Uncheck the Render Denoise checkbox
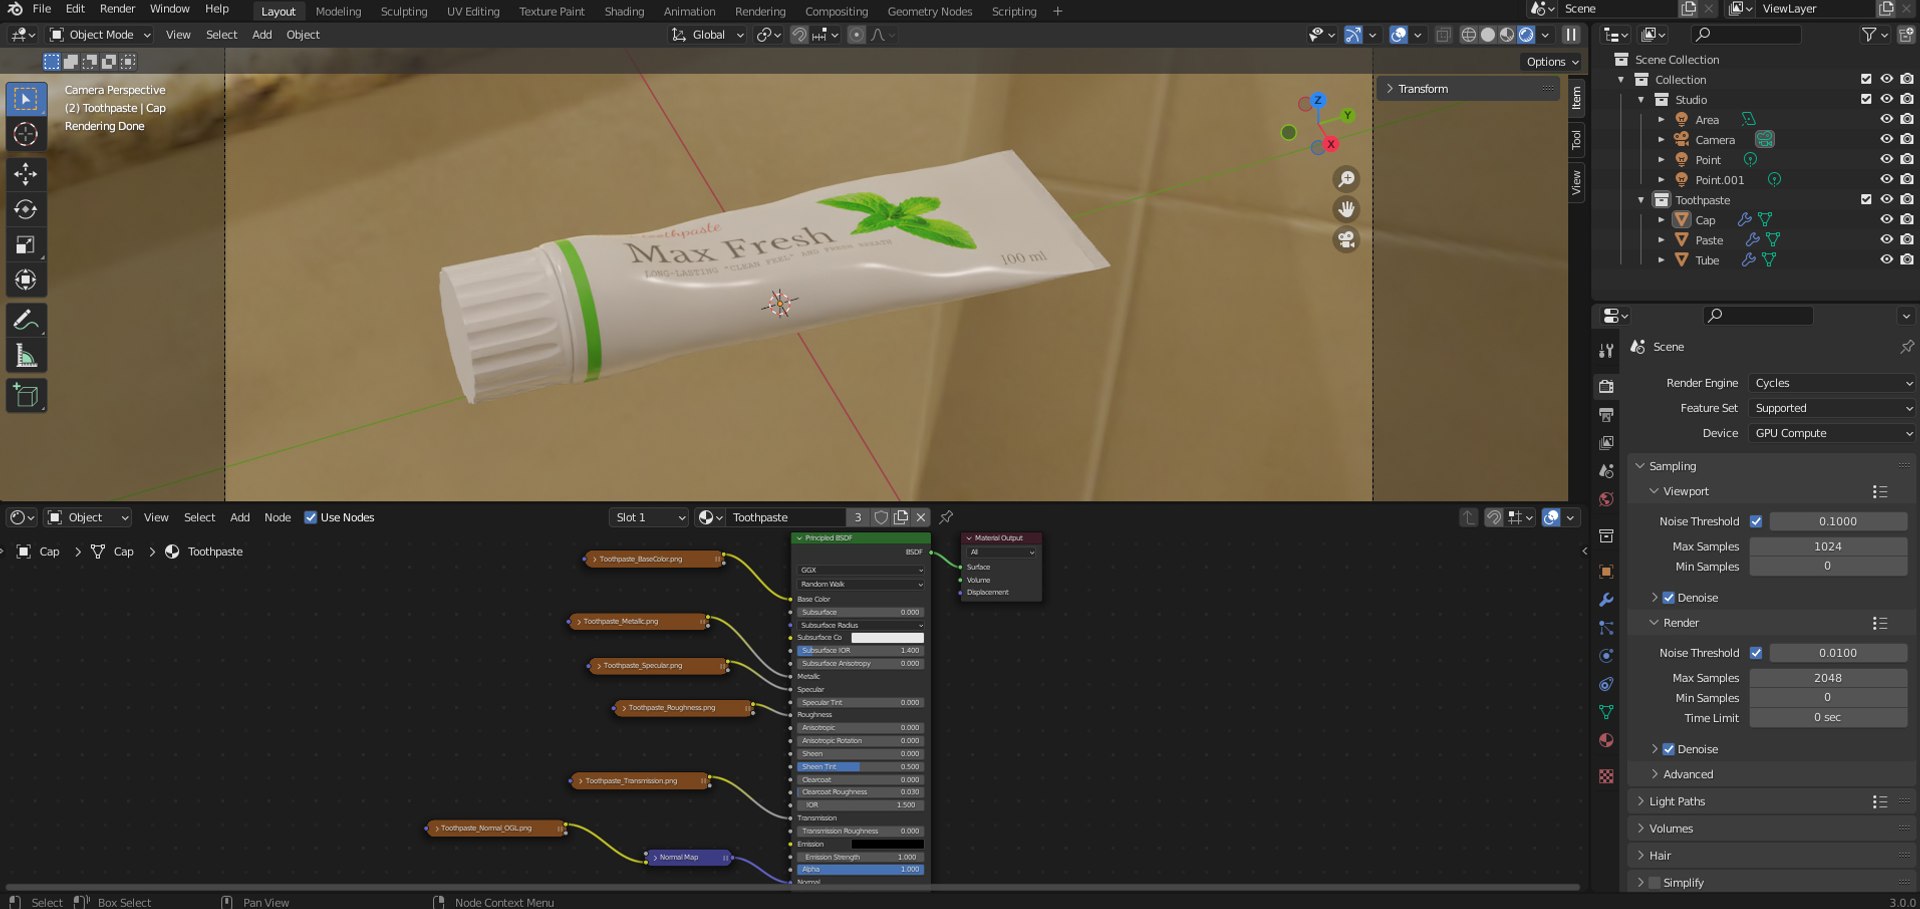Viewport: 1920px width, 909px height. click(1668, 749)
